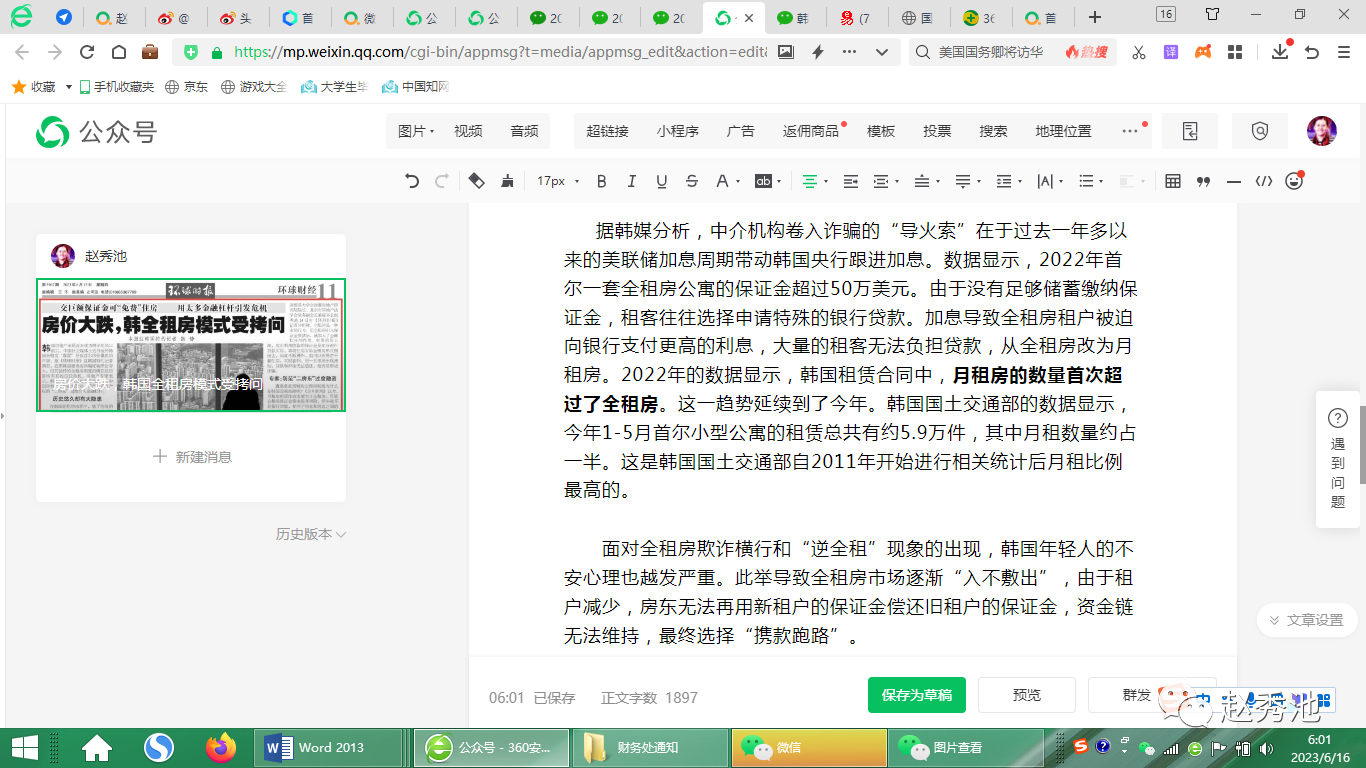This screenshot has height=768, width=1366.
Task: Expand the 图片 insert dropdown
Action: (x=415, y=131)
